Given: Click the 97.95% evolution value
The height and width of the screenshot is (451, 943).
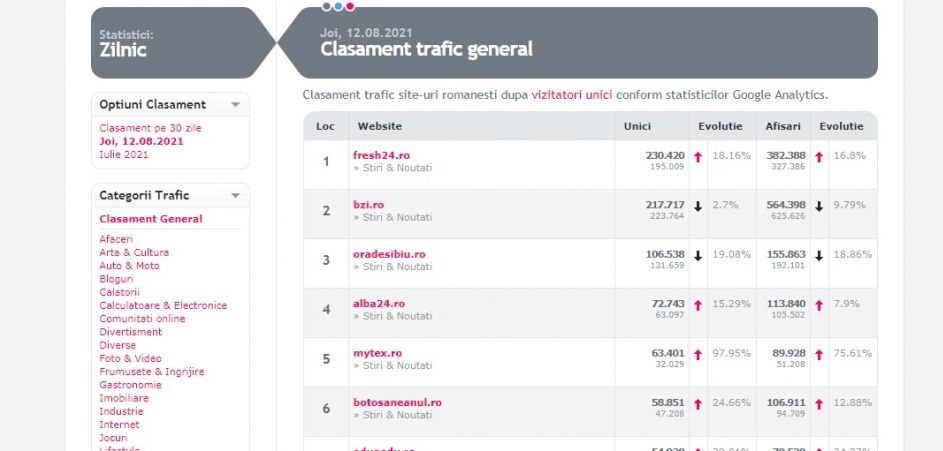Looking at the screenshot, I should pos(732,353).
